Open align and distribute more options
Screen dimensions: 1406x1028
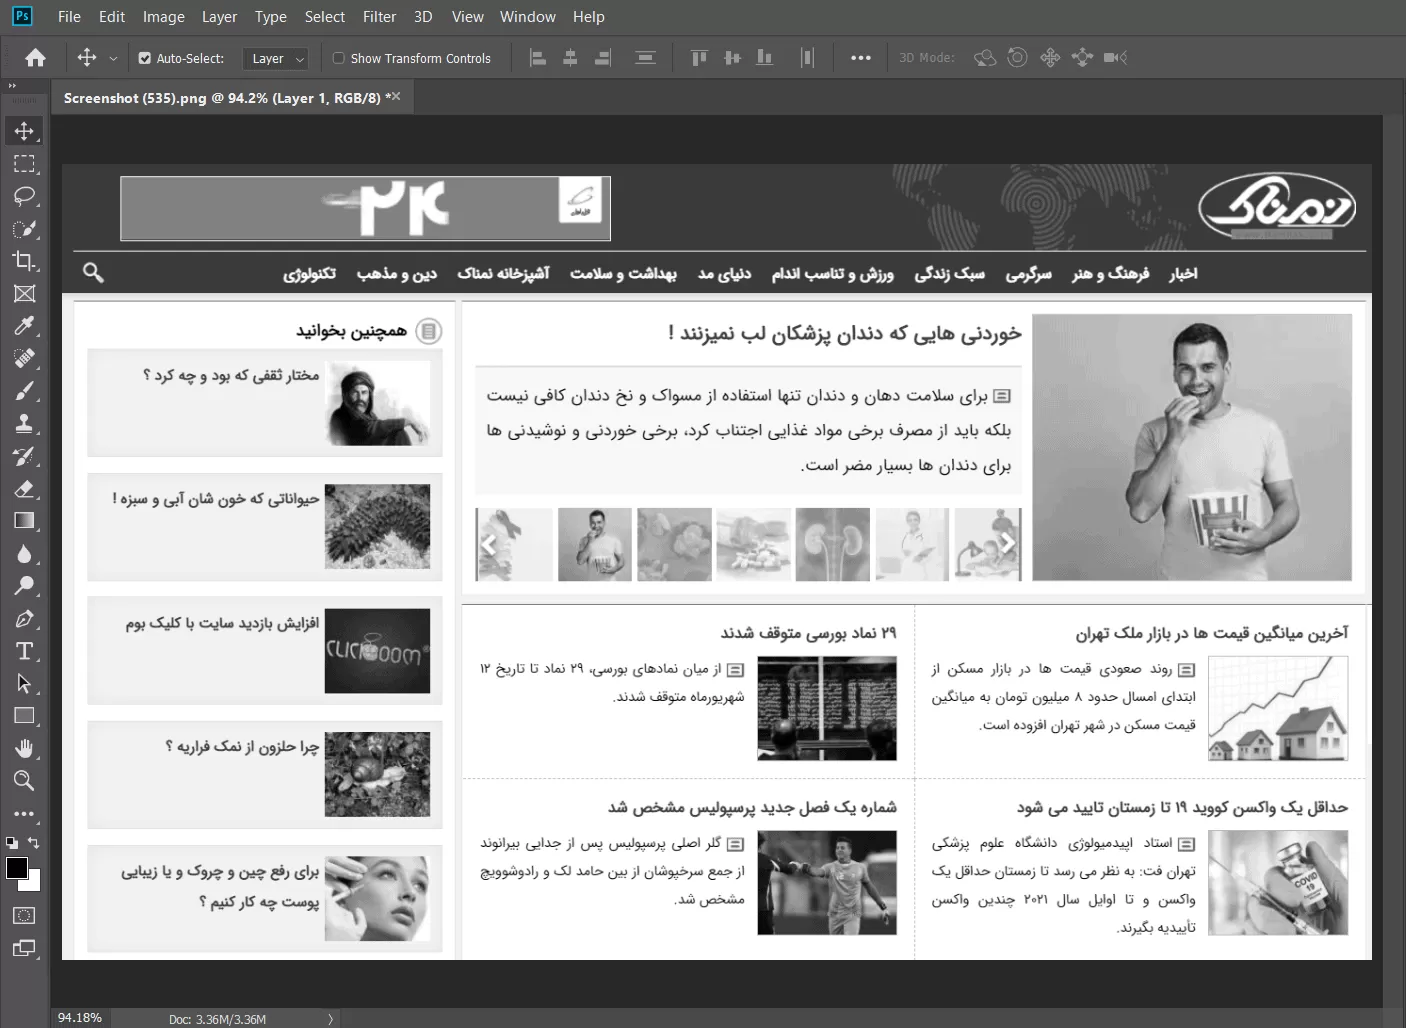[x=860, y=58]
